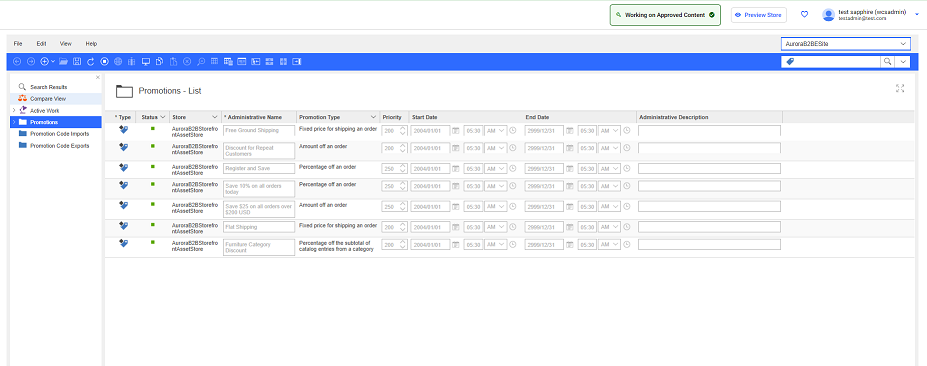Open the Edit menu
The width and height of the screenshot is (927, 366).
[x=41, y=44]
